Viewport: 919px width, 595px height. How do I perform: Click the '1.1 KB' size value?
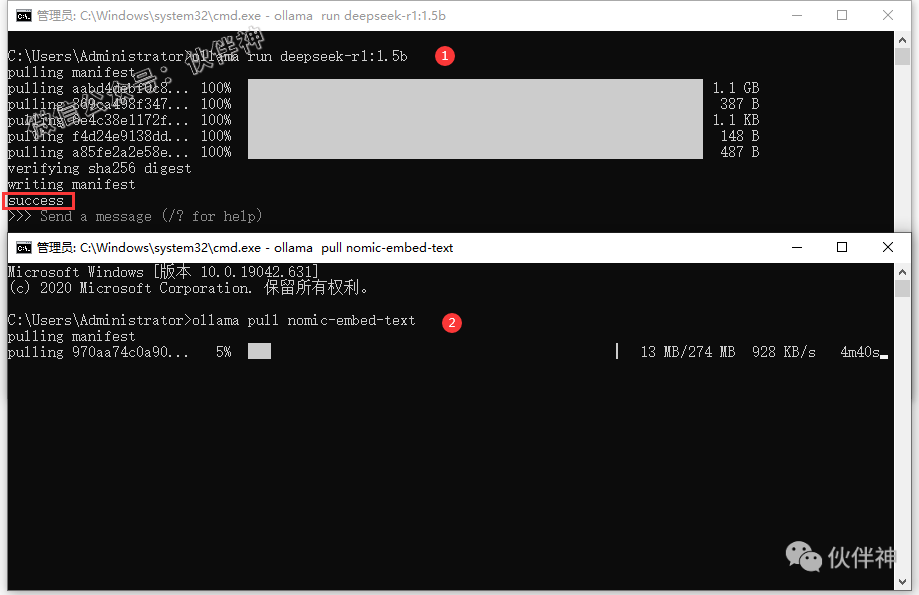point(736,120)
